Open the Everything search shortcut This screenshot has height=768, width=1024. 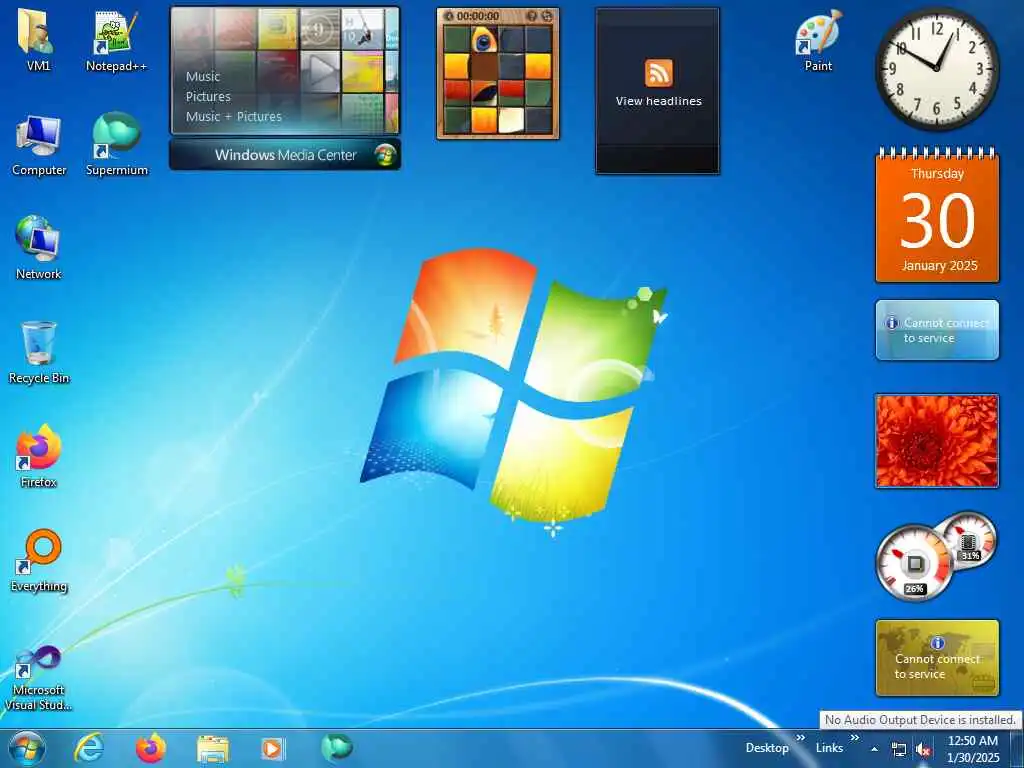(x=39, y=560)
